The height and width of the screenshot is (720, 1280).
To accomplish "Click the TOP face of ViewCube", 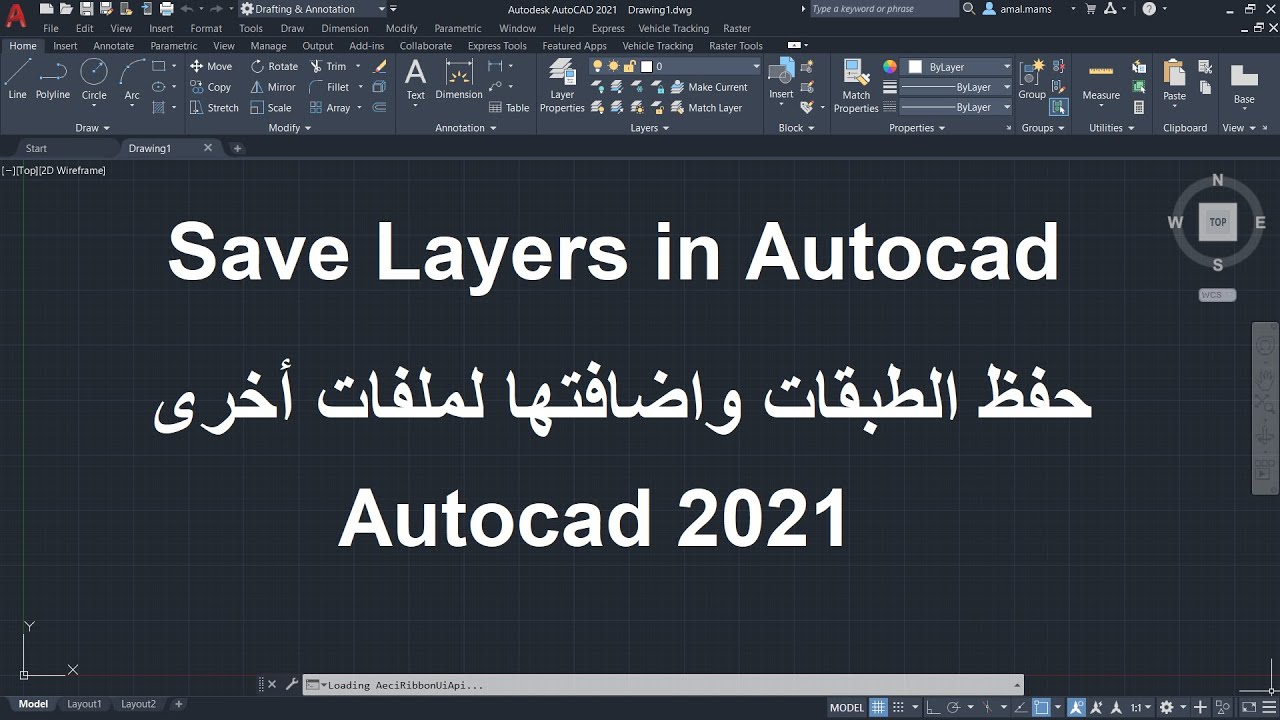I will [x=1217, y=222].
